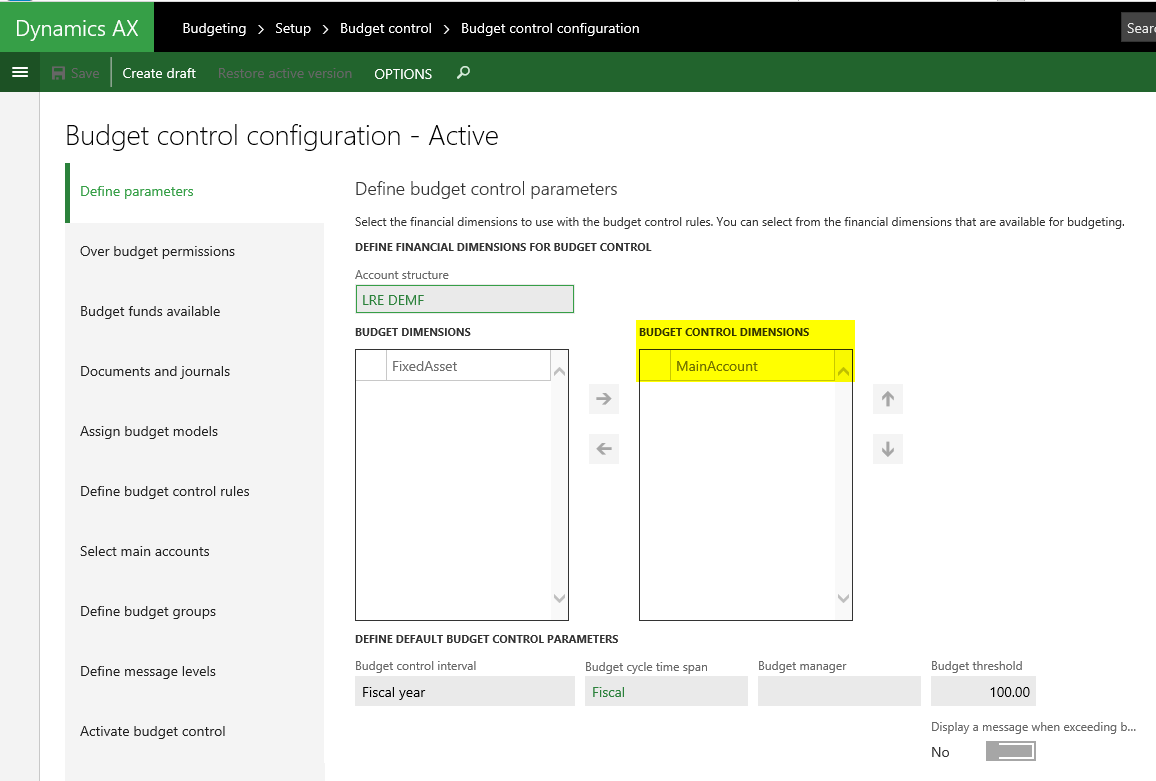Click the left arrow to remove dimension
Image resolution: width=1156 pixels, height=781 pixels.
point(603,449)
